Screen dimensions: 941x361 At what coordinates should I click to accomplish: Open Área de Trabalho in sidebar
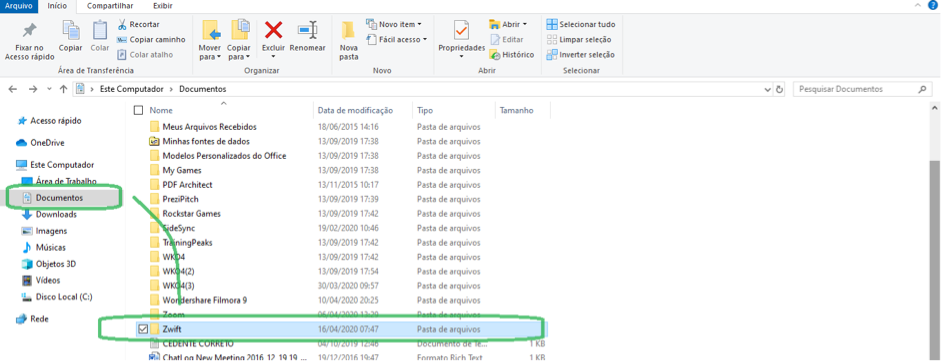[66, 181]
